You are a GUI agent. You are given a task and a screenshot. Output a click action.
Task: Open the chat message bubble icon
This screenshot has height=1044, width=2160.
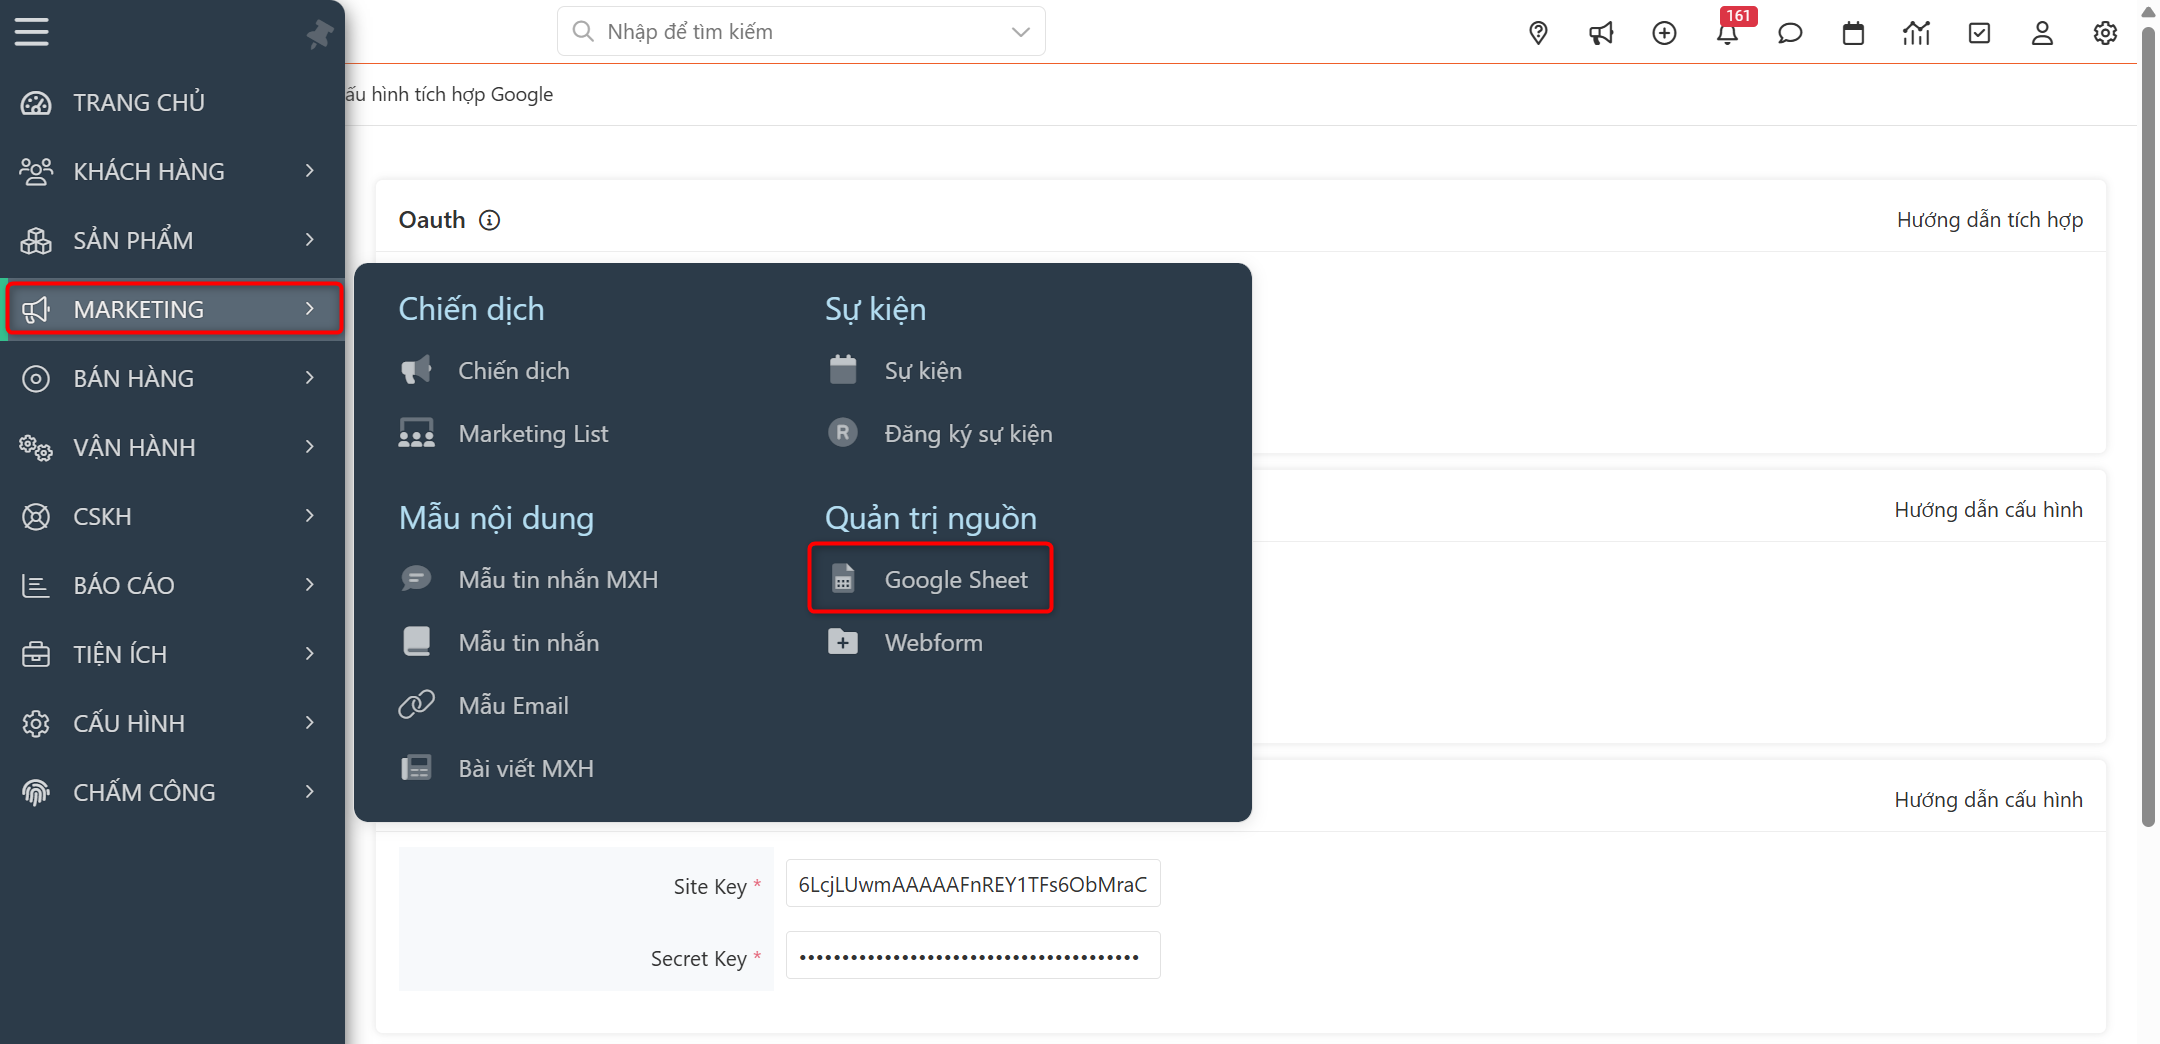point(1790,33)
